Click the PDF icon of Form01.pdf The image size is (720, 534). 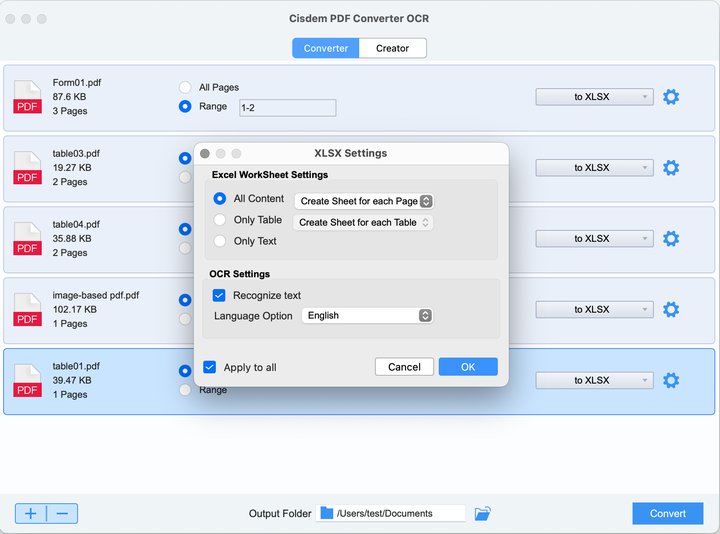(27, 97)
